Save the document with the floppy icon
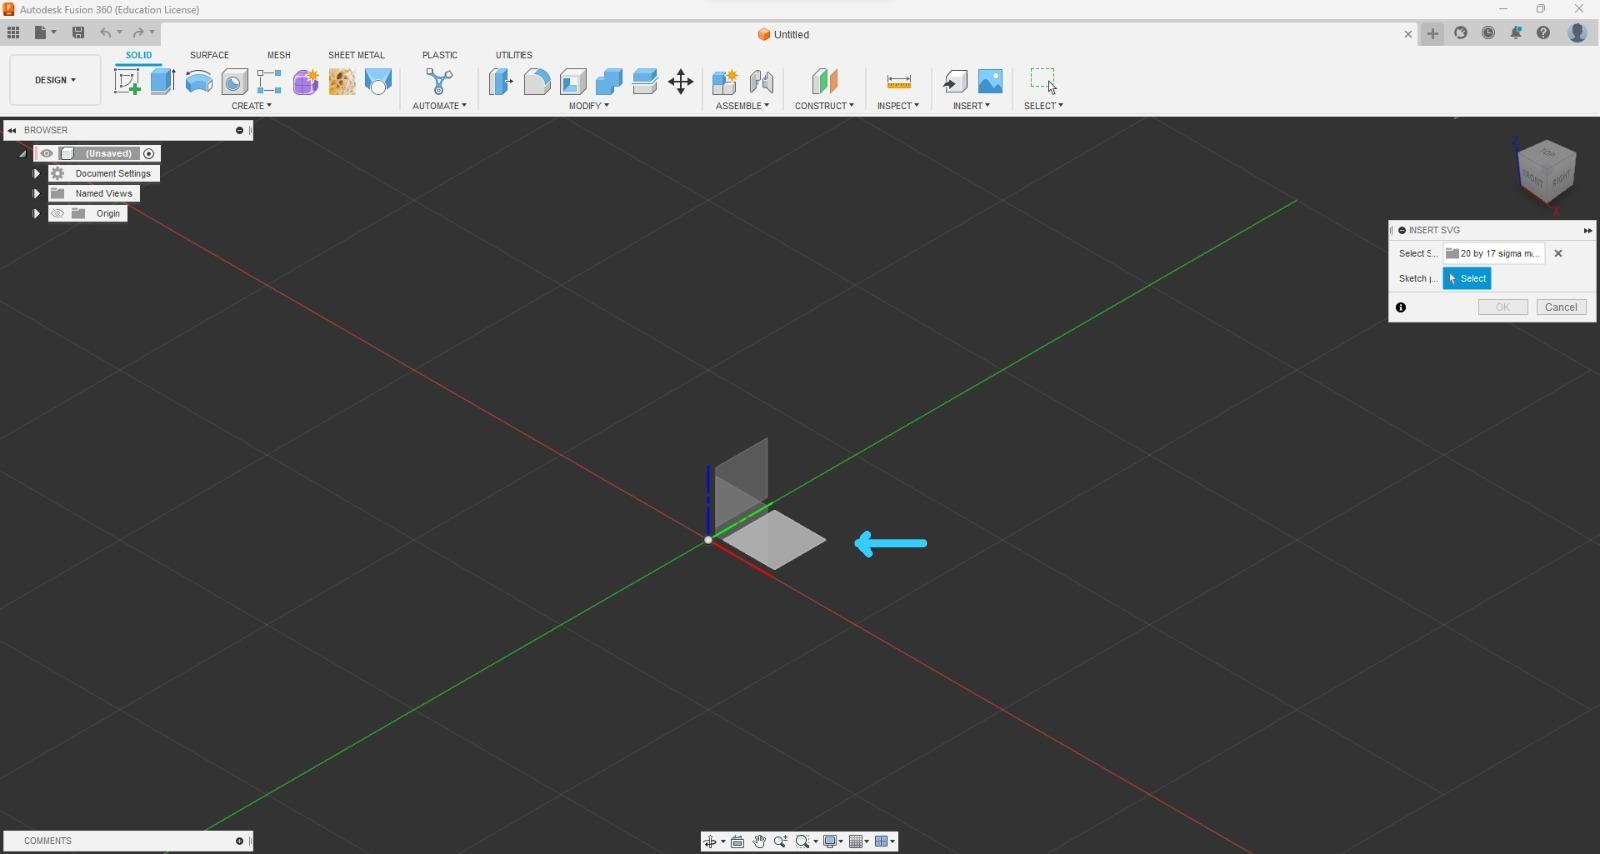Image resolution: width=1600 pixels, height=854 pixels. click(x=78, y=33)
